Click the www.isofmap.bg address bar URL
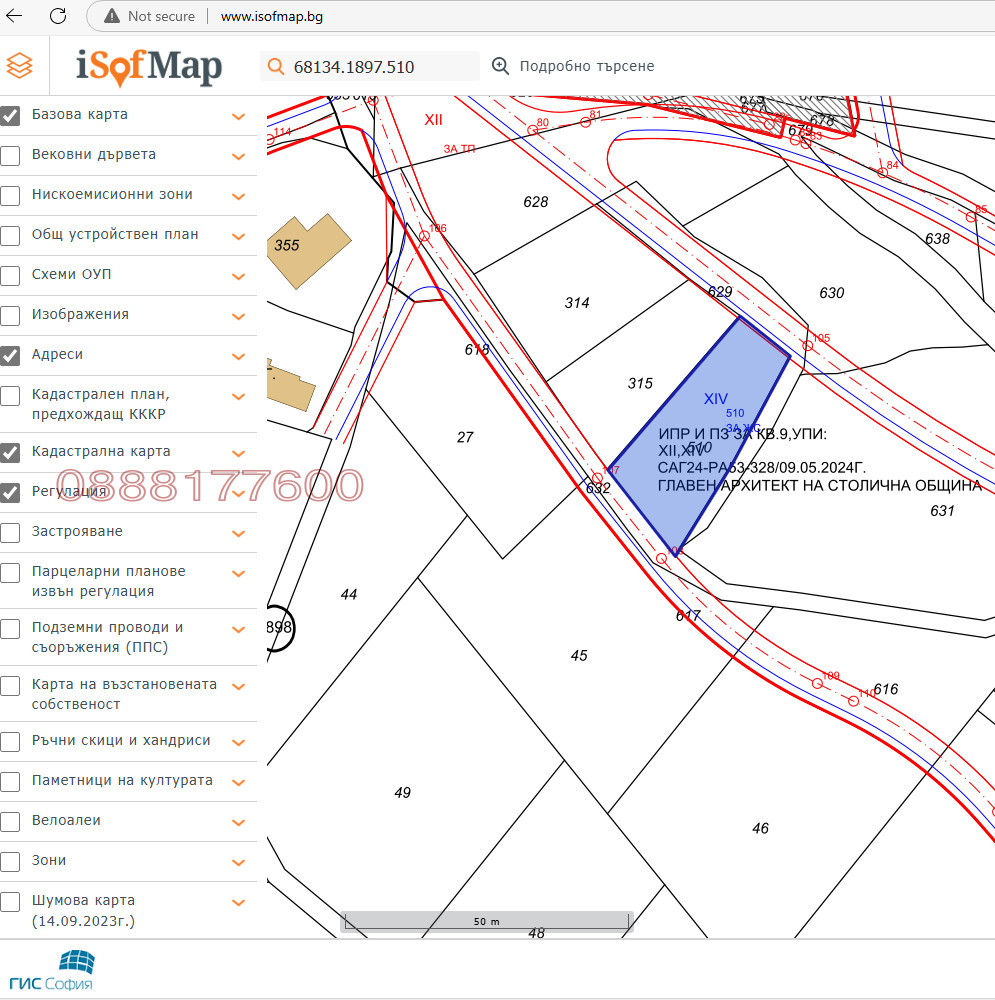Viewport: 995px width, 1000px height. pos(271,16)
